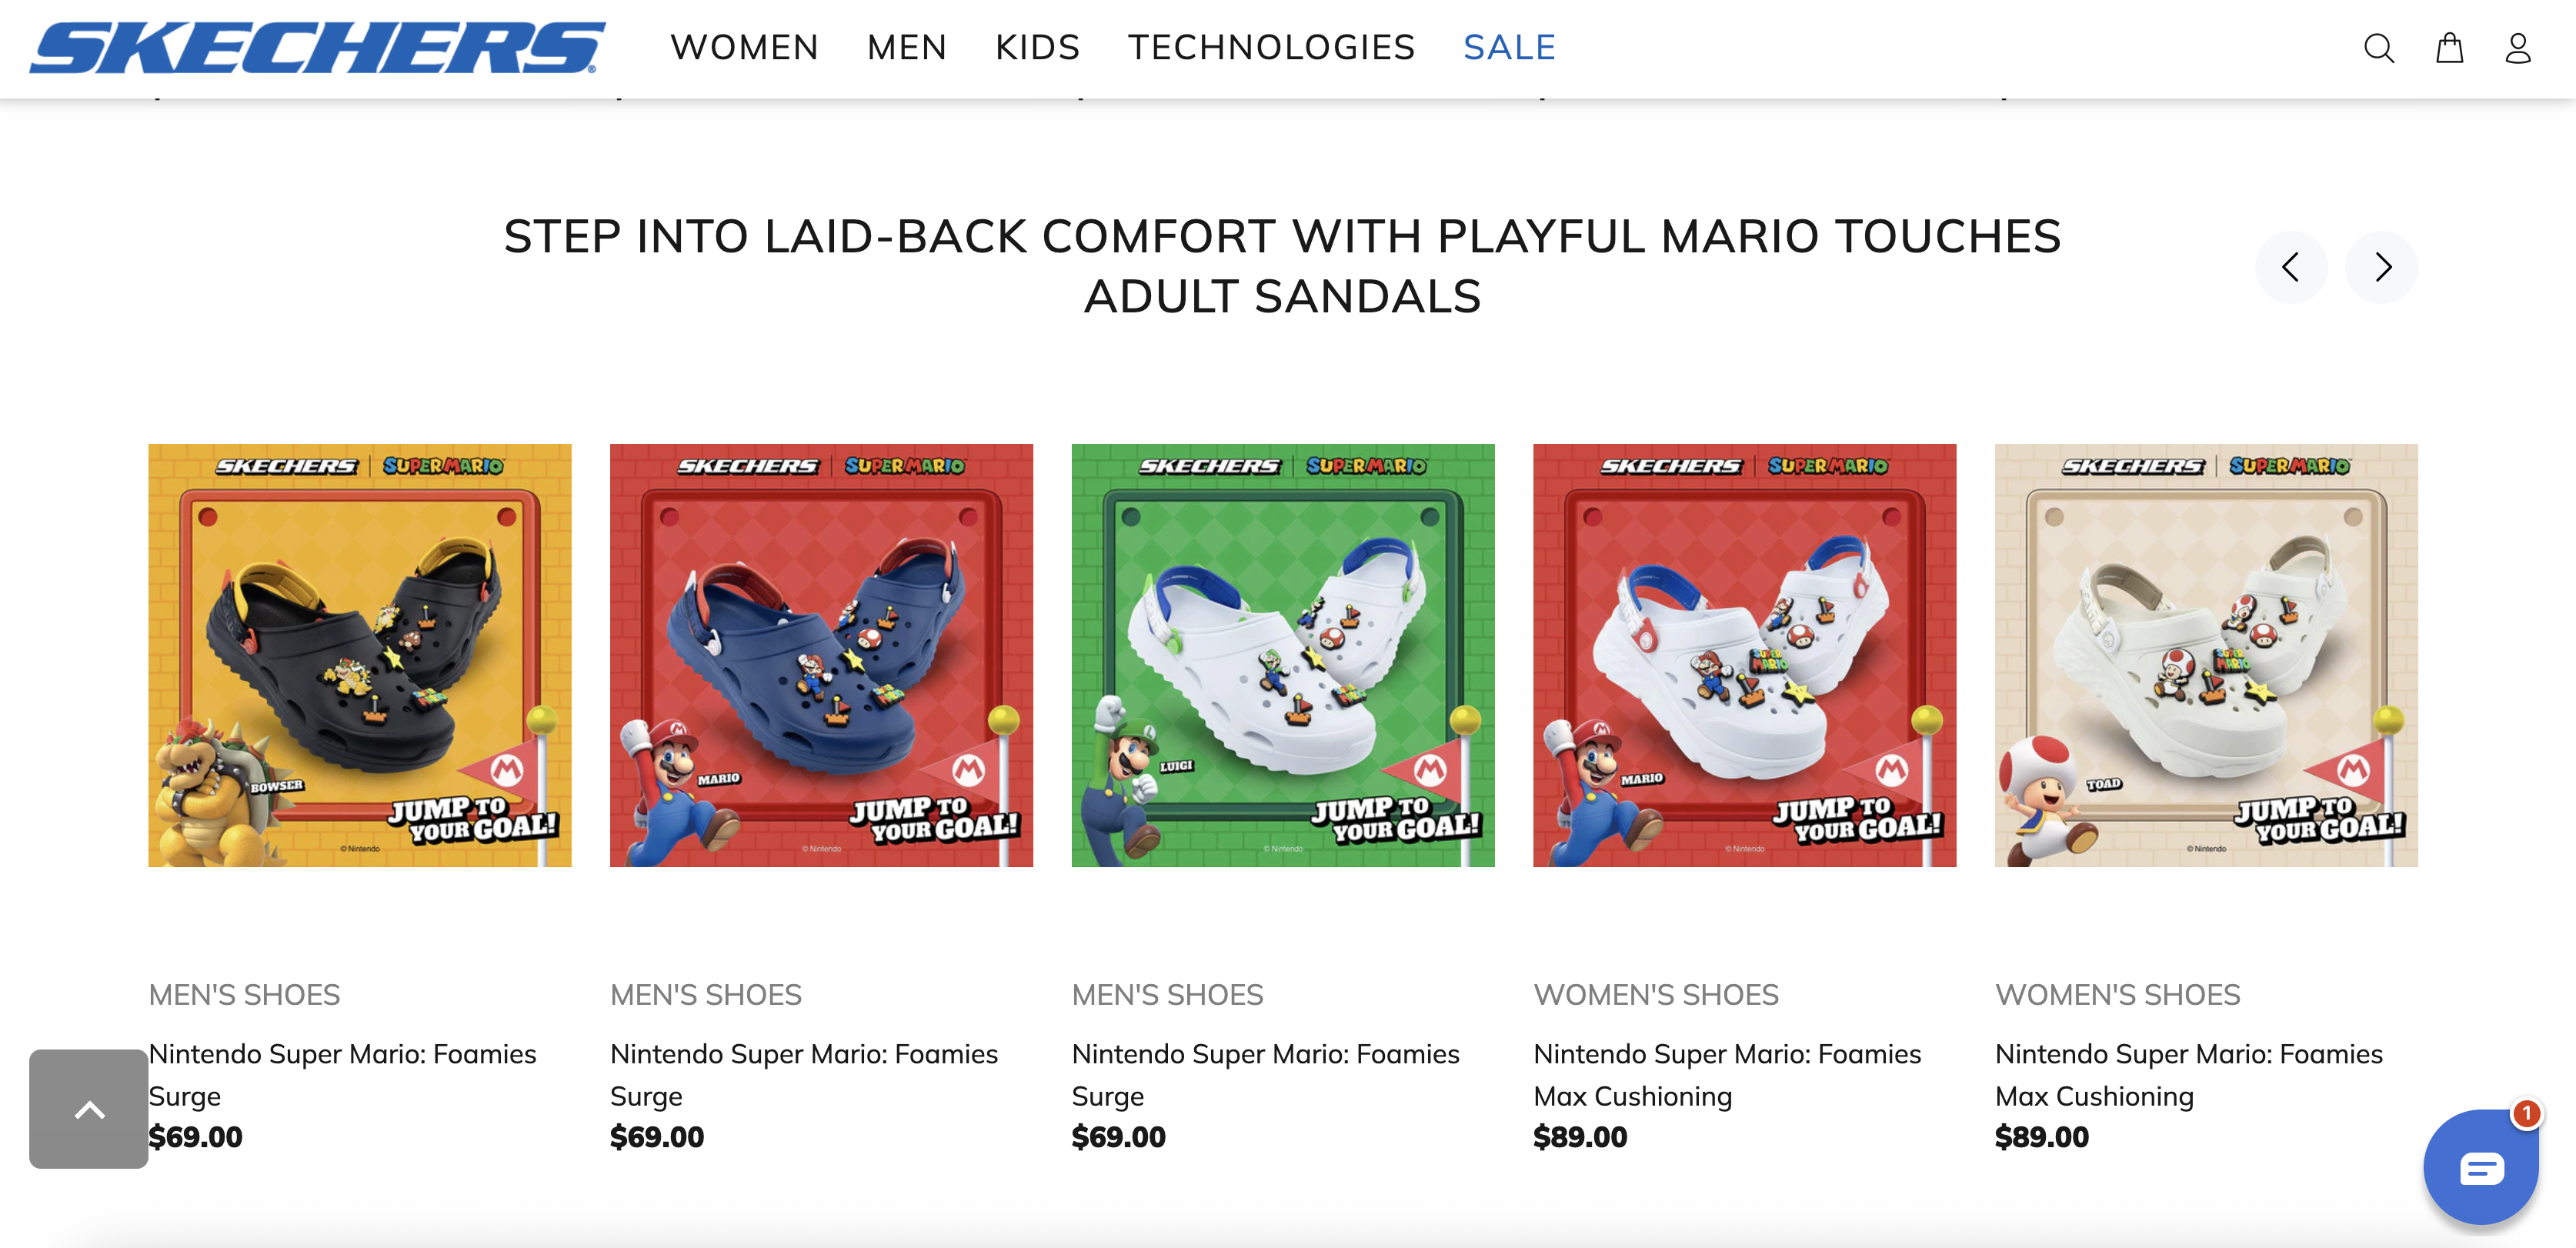Image resolution: width=2576 pixels, height=1248 pixels.
Task: Select SALE in the navigation bar
Action: point(1509,47)
